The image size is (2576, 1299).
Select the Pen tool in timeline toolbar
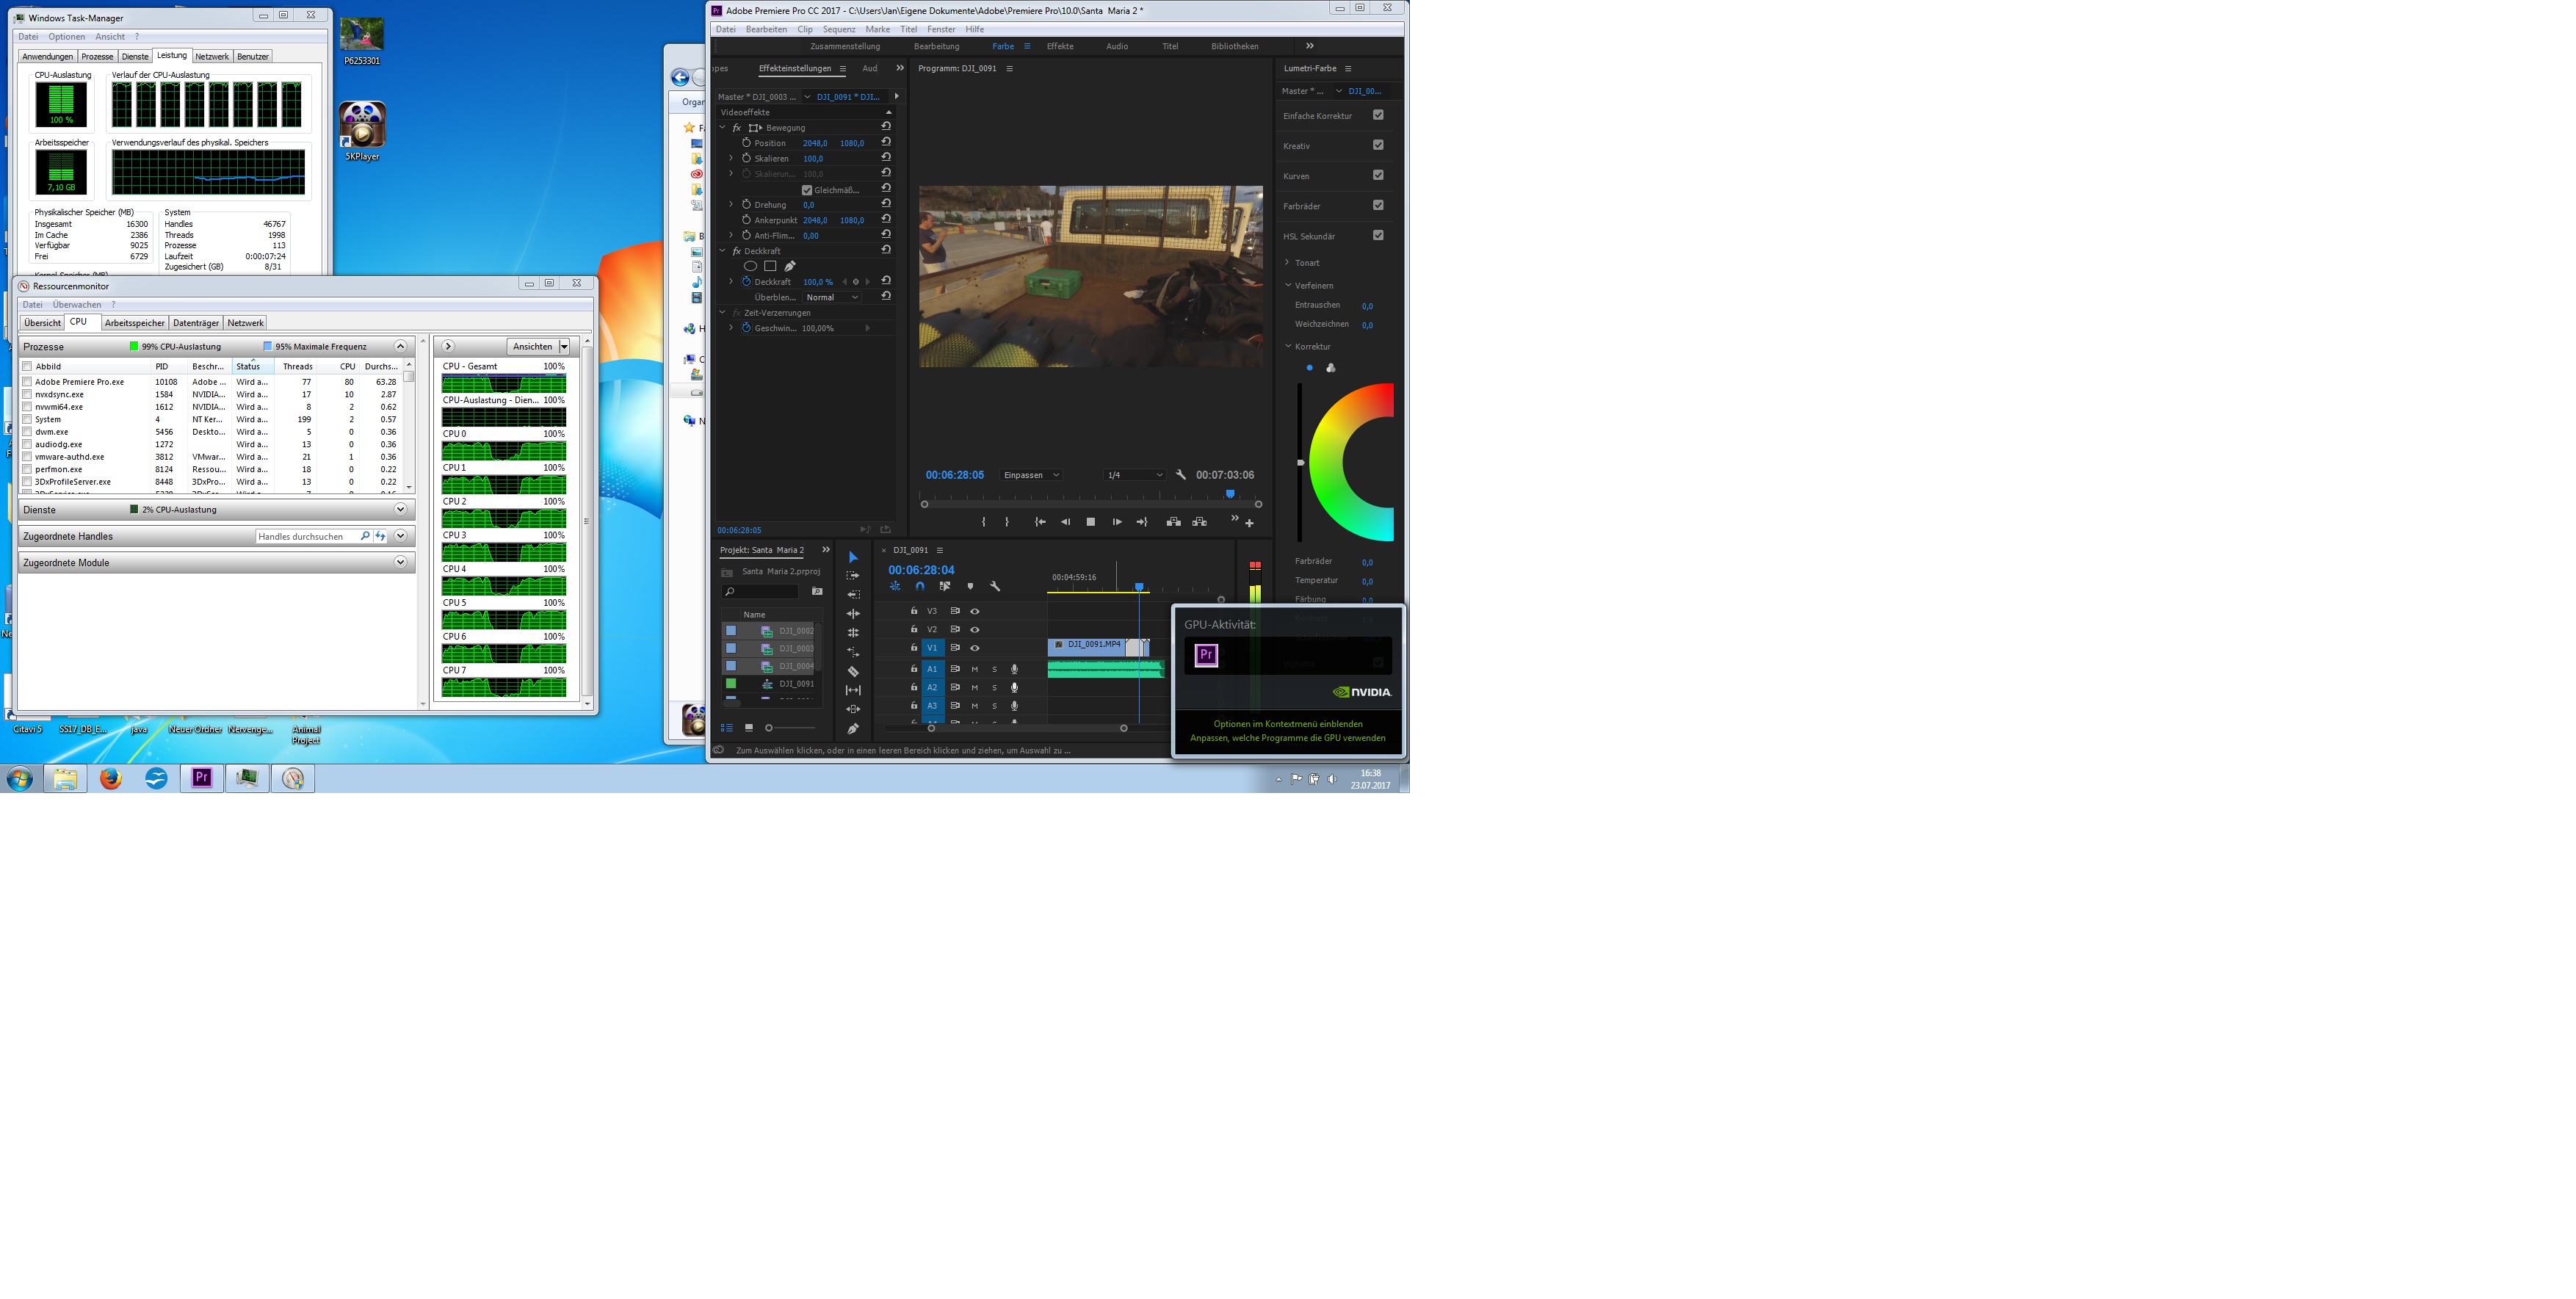(853, 728)
